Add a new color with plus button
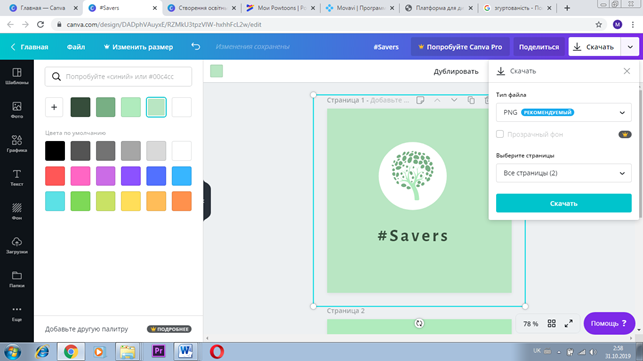The width and height of the screenshot is (643, 361). 54,107
